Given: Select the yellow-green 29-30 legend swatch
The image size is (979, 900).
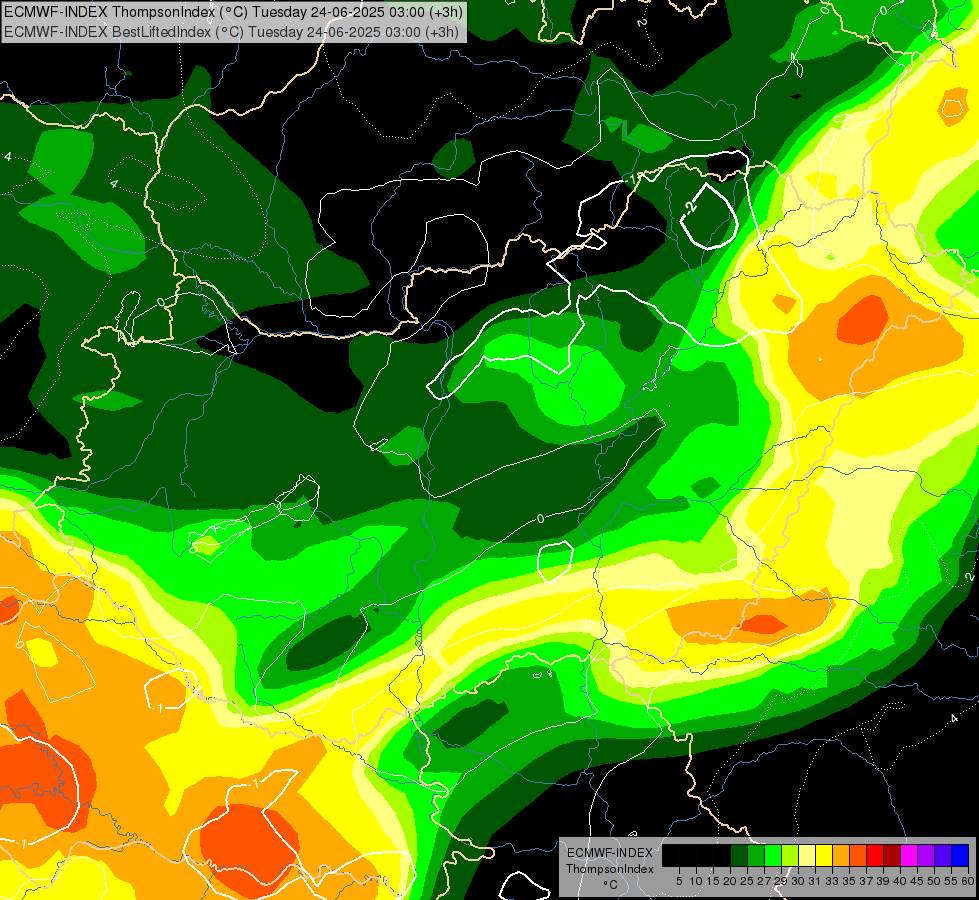Looking at the screenshot, I should click(x=790, y=855).
